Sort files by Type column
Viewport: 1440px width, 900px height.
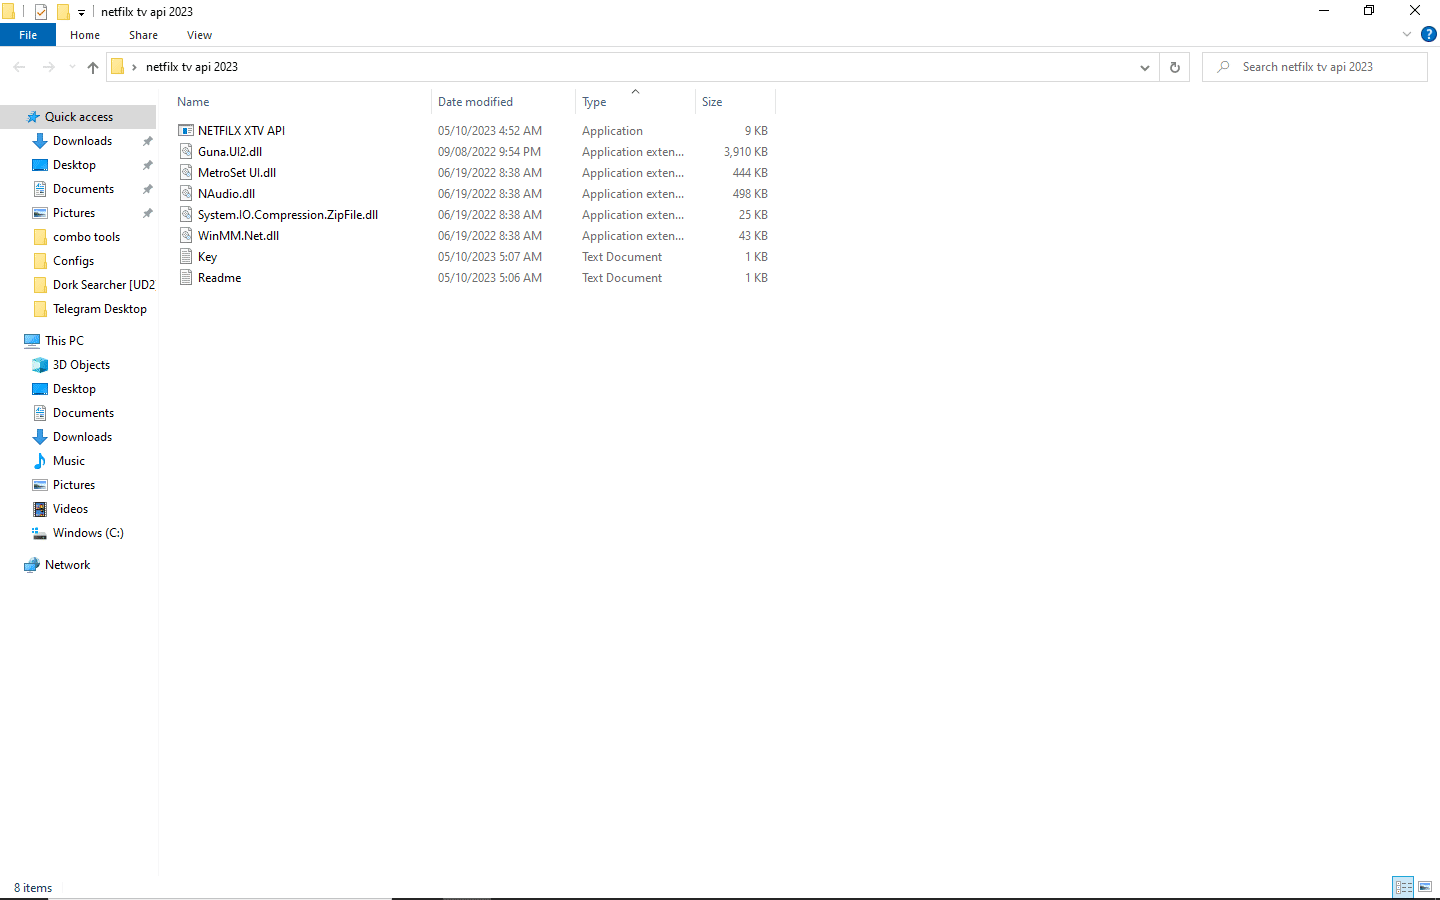(594, 102)
